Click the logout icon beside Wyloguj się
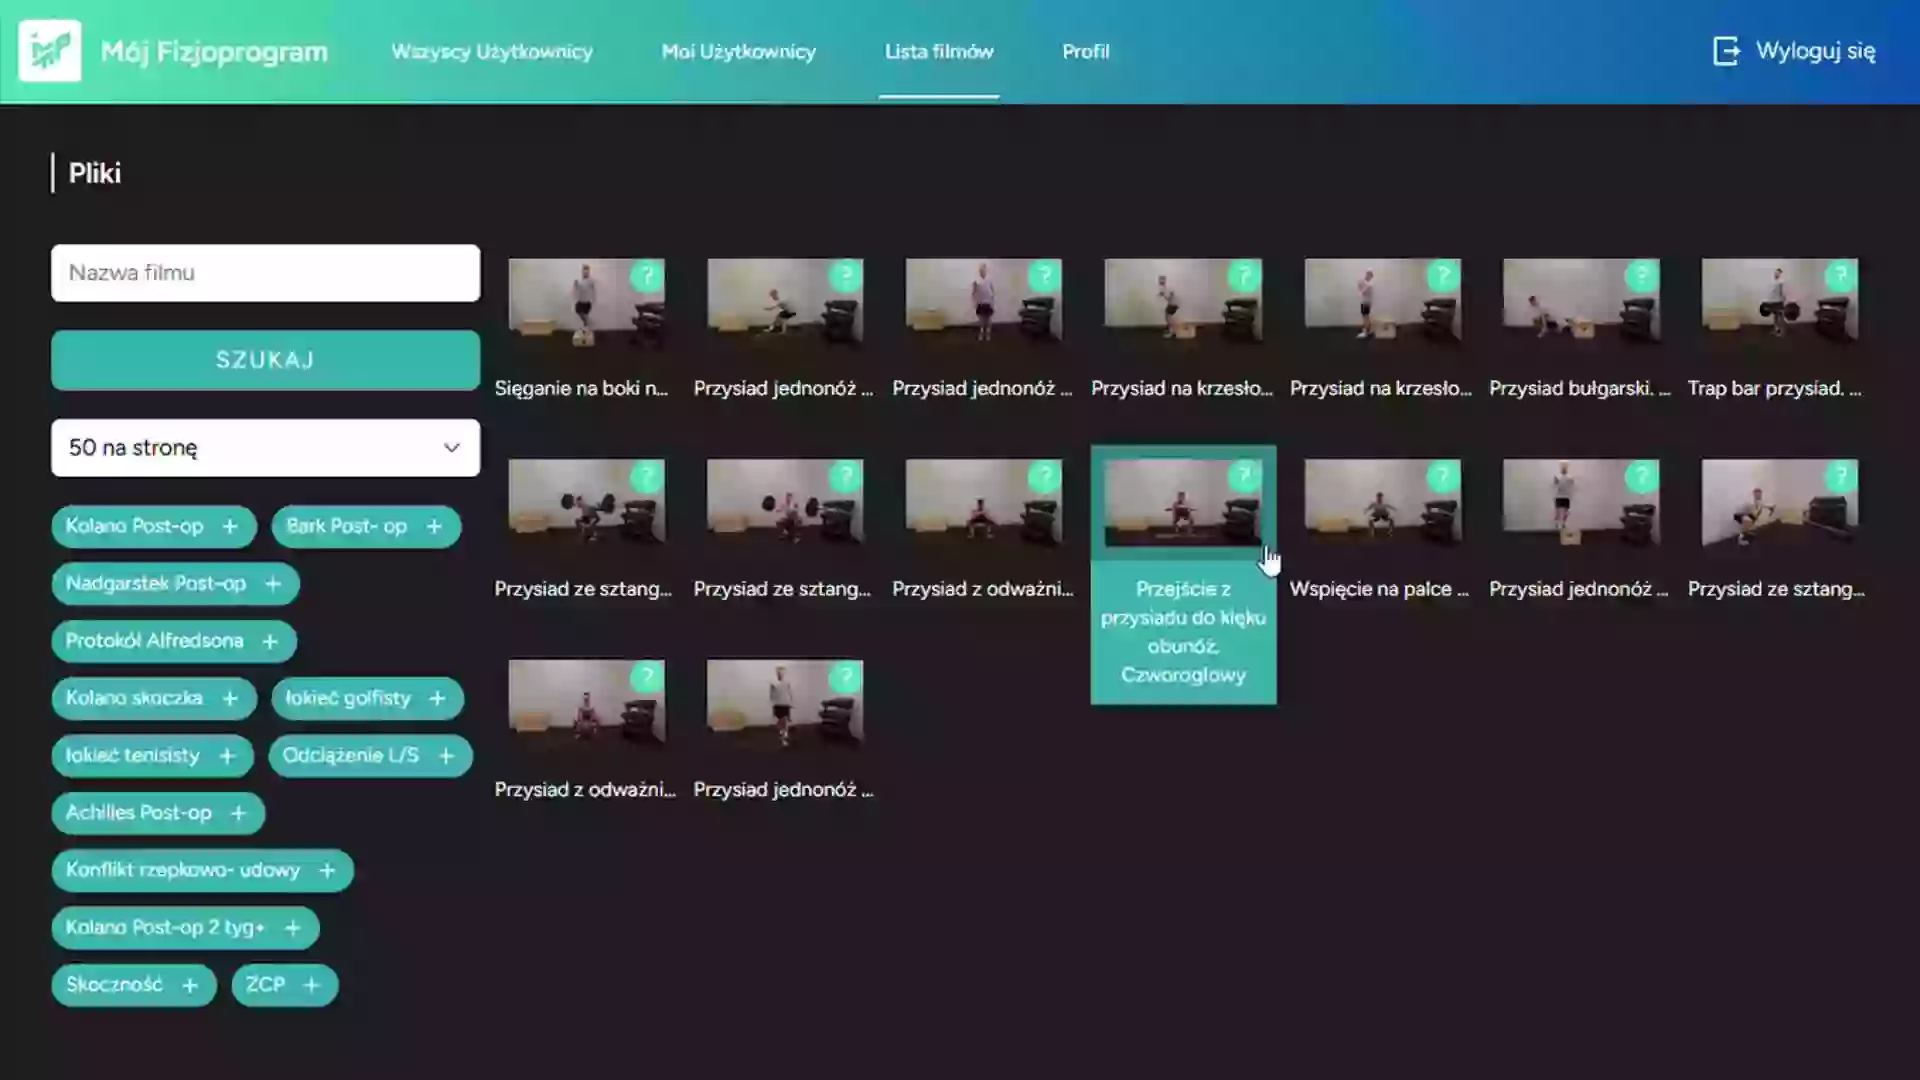The height and width of the screenshot is (1080, 1920). tap(1726, 51)
